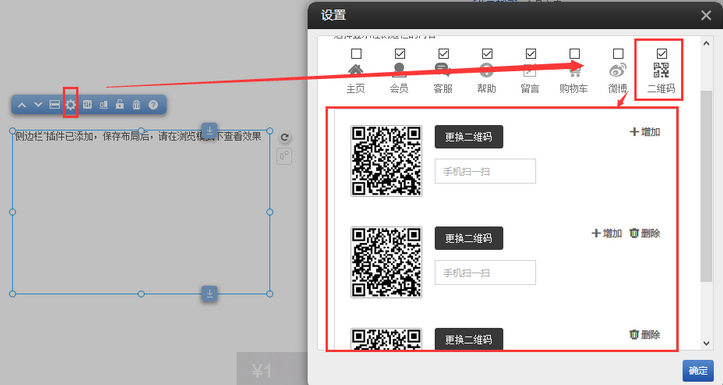The width and height of the screenshot is (723, 385).
Task: Click the scrollbar down arrow in settings
Action: coord(706,343)
